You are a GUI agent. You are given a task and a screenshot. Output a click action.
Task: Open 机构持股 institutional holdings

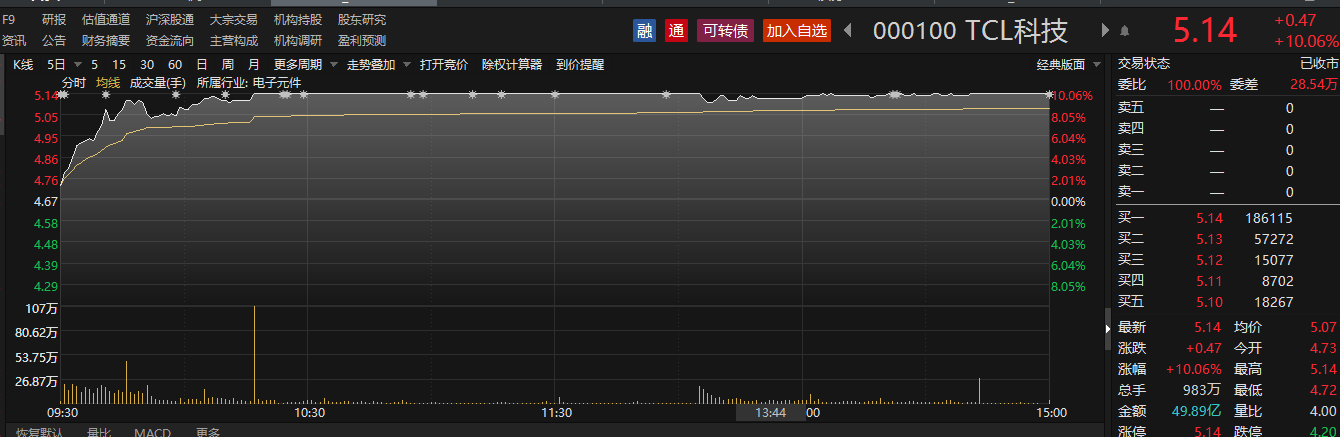tap(298, 19)
